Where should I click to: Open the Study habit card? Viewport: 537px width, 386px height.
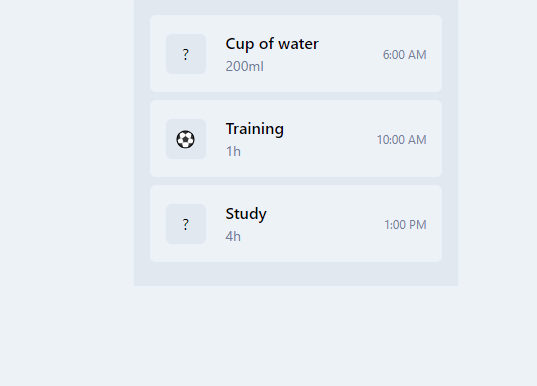(x=296, y=223)
